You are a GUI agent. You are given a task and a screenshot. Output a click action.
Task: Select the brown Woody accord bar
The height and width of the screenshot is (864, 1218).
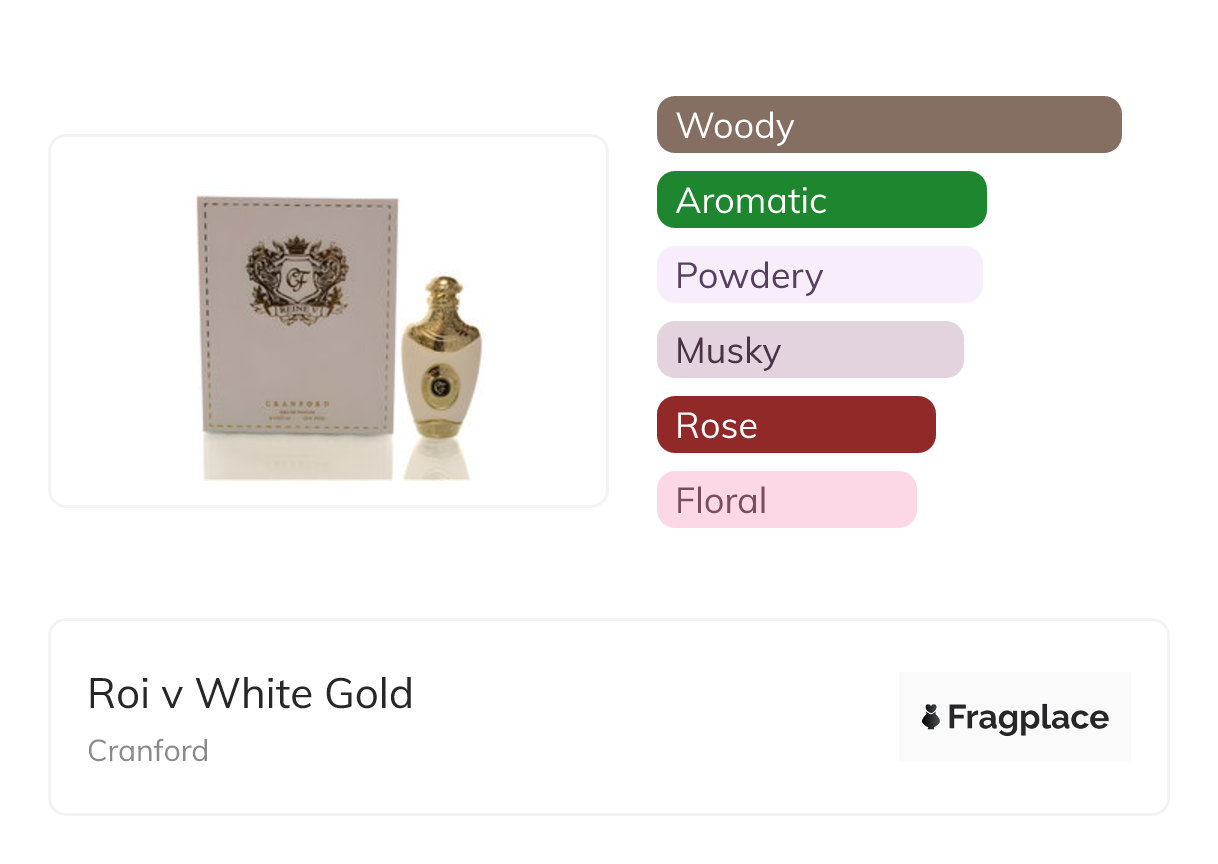(x=888, y=125)
